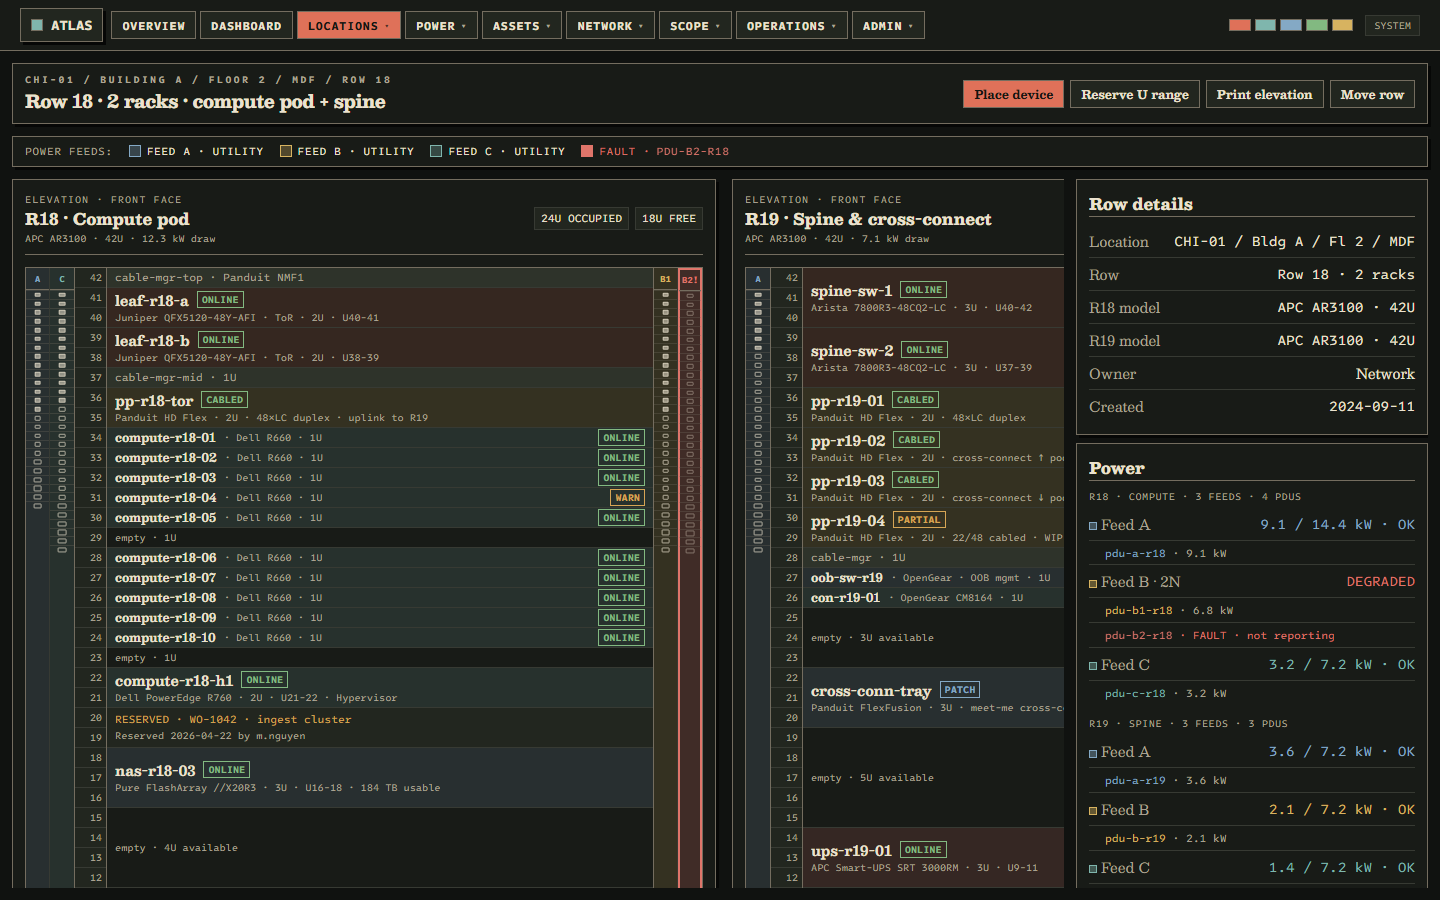Open the SCOPE dropdown menu
This screenshot has height=900, width=1440.
695,26
